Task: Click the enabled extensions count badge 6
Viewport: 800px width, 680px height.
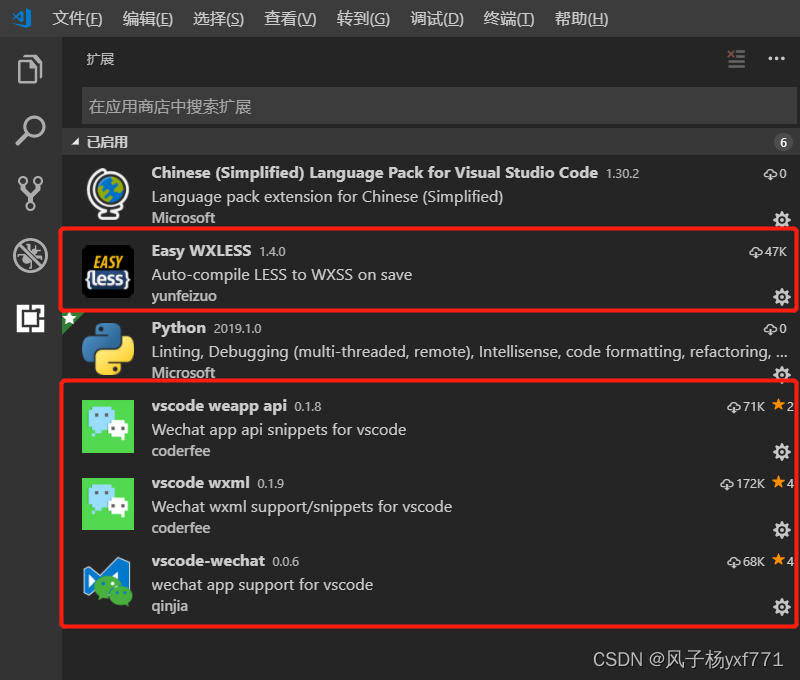Action: tap(783, 142)
